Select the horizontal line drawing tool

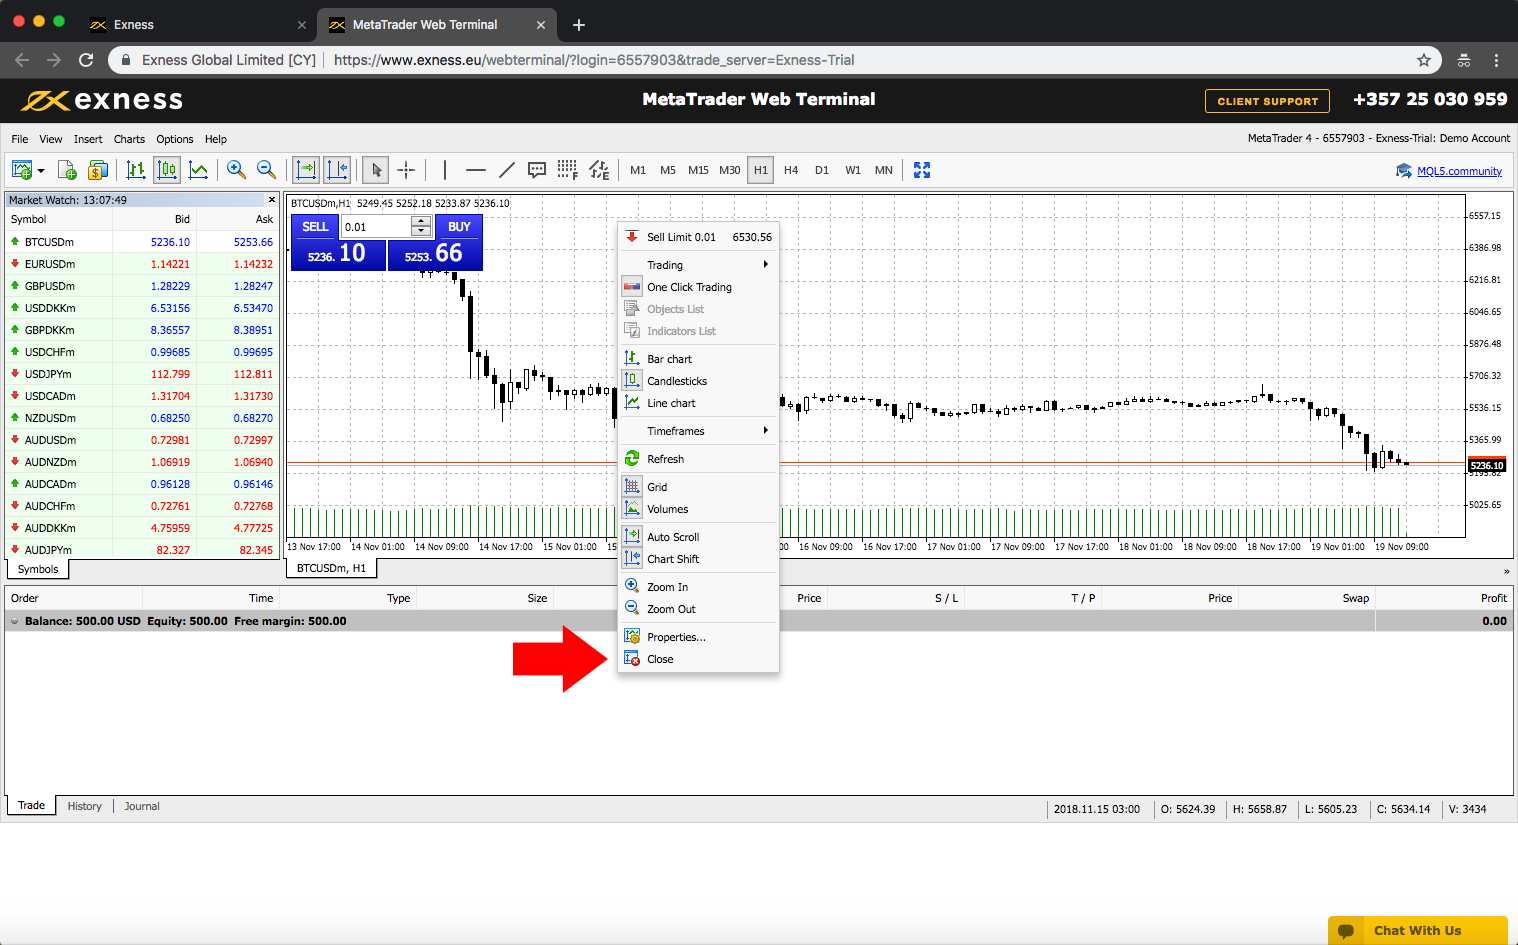pyautogui.click(x=476, y=170)
